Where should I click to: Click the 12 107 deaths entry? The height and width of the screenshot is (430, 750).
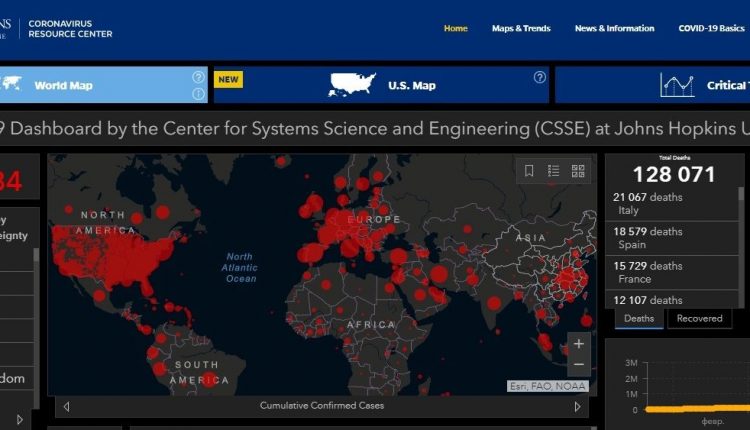click(672, 300)
